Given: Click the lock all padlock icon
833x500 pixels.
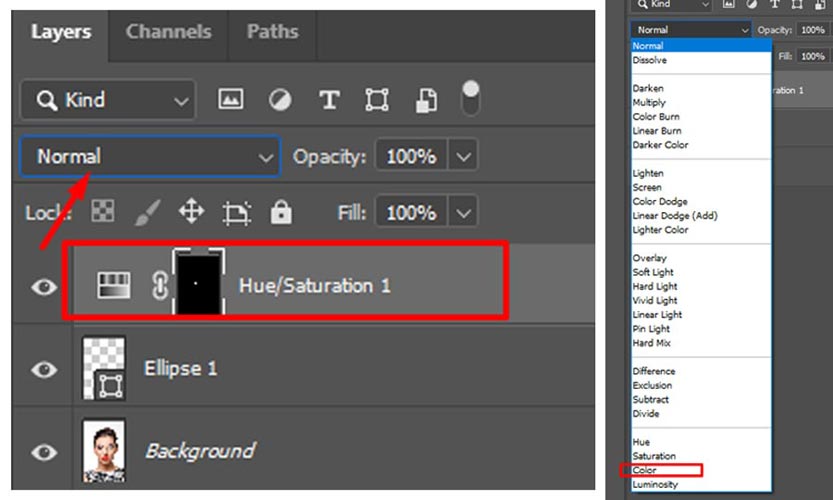Looking at the screenshot, I should [282, 212].
